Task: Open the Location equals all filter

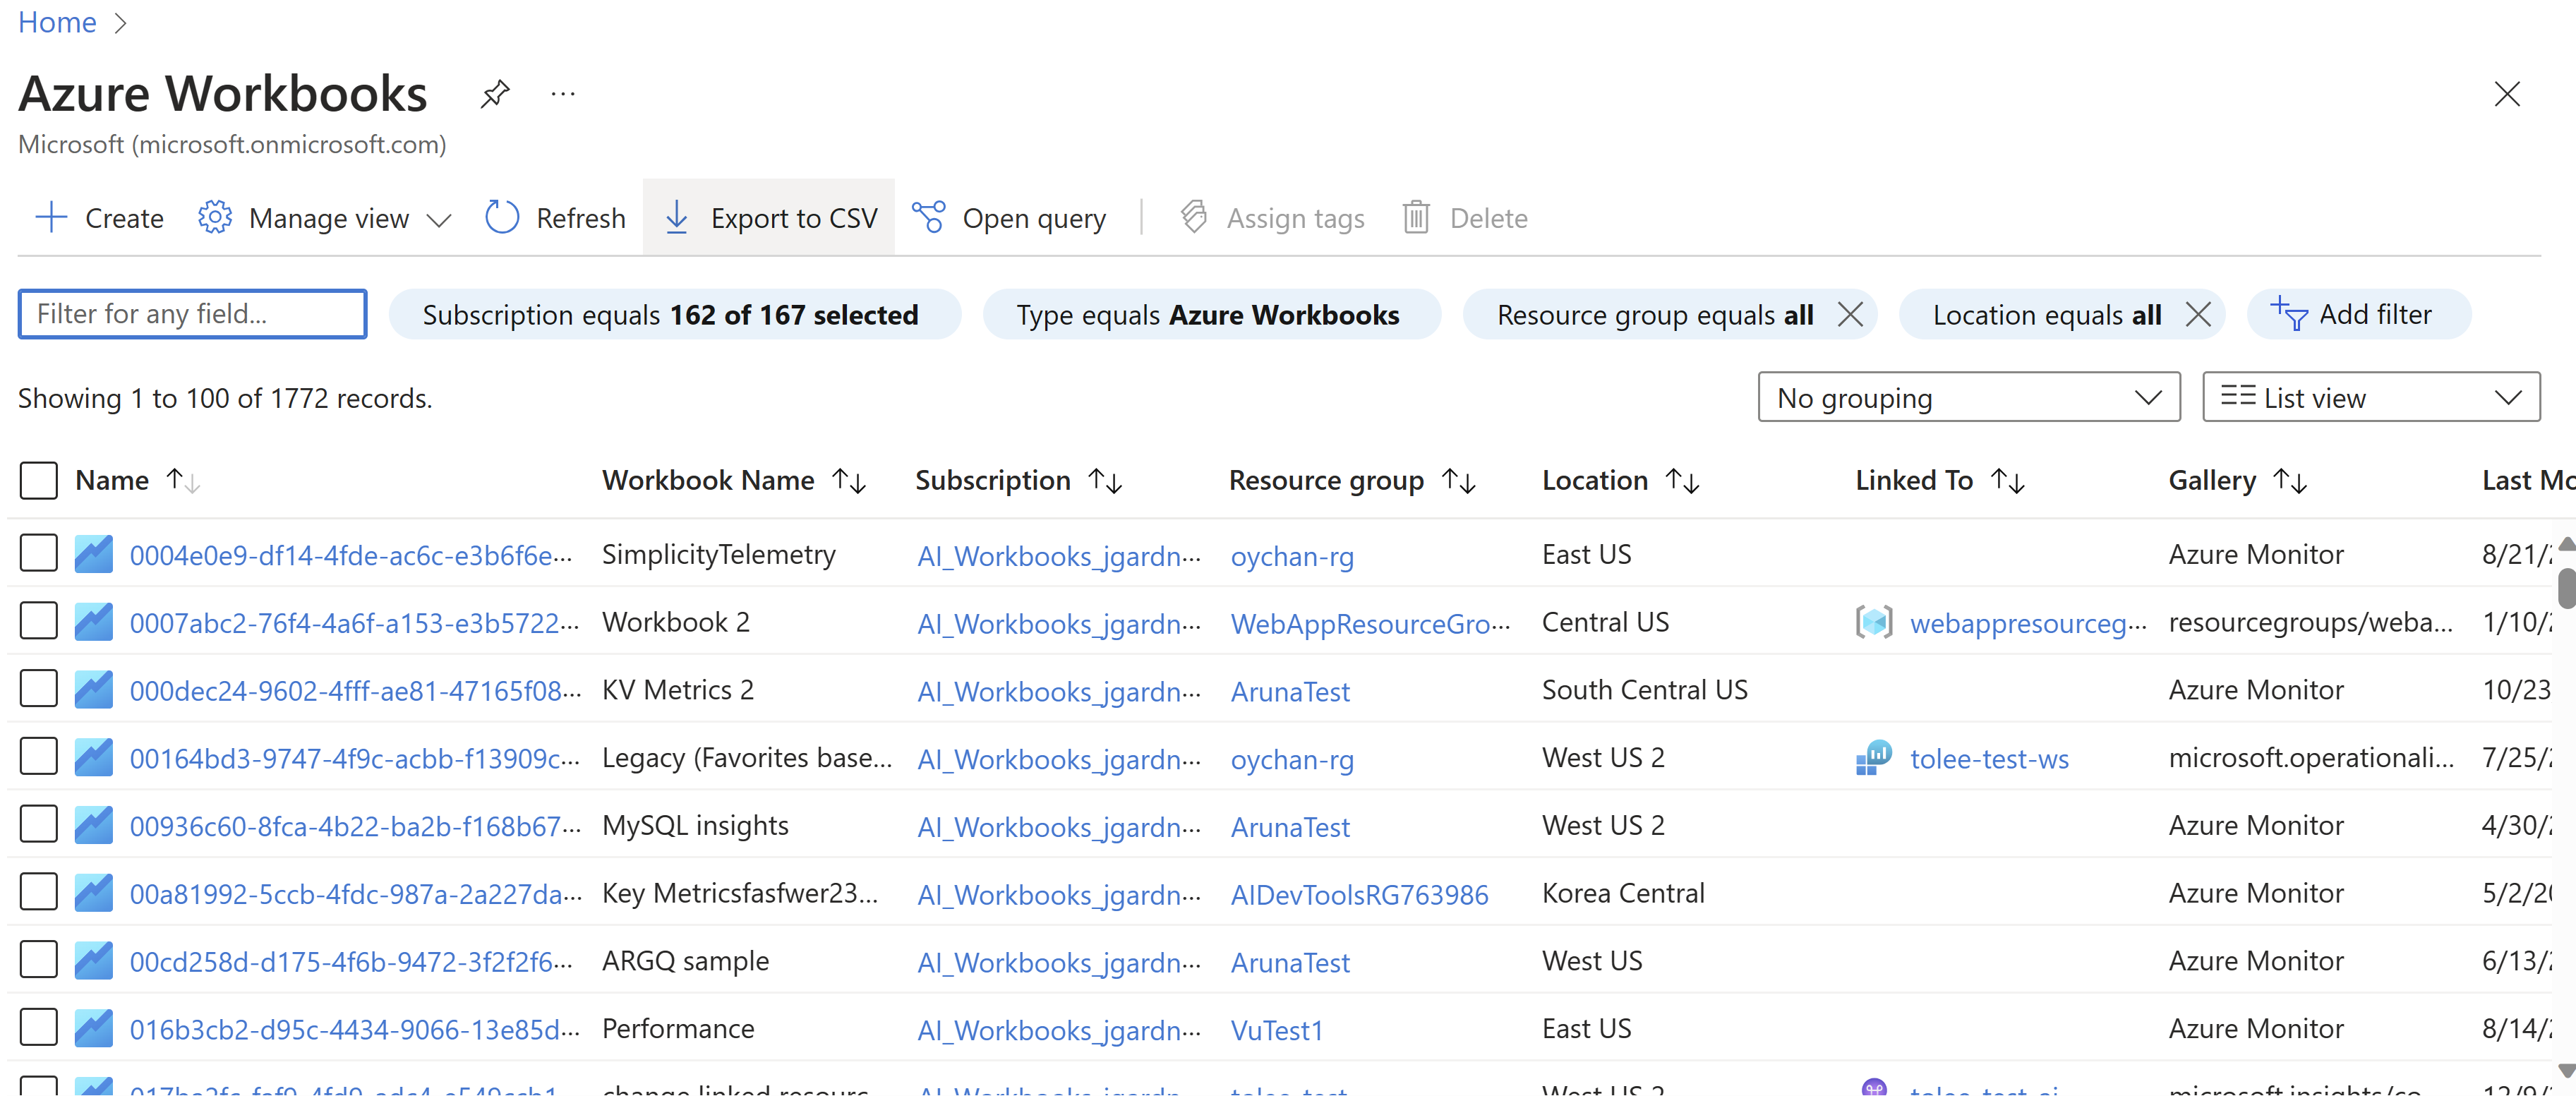Action: click(2046, 315)
